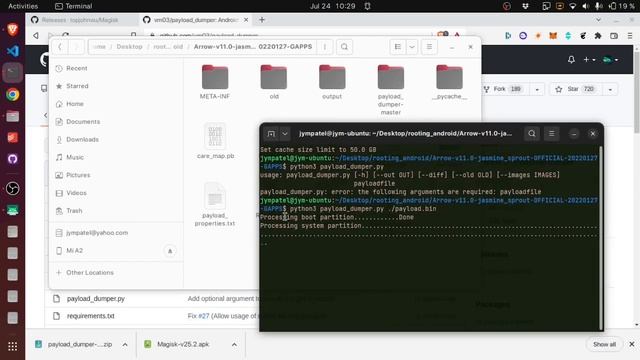Search in the terminal window
Screen dimensions: 640x360
[532, 133]
